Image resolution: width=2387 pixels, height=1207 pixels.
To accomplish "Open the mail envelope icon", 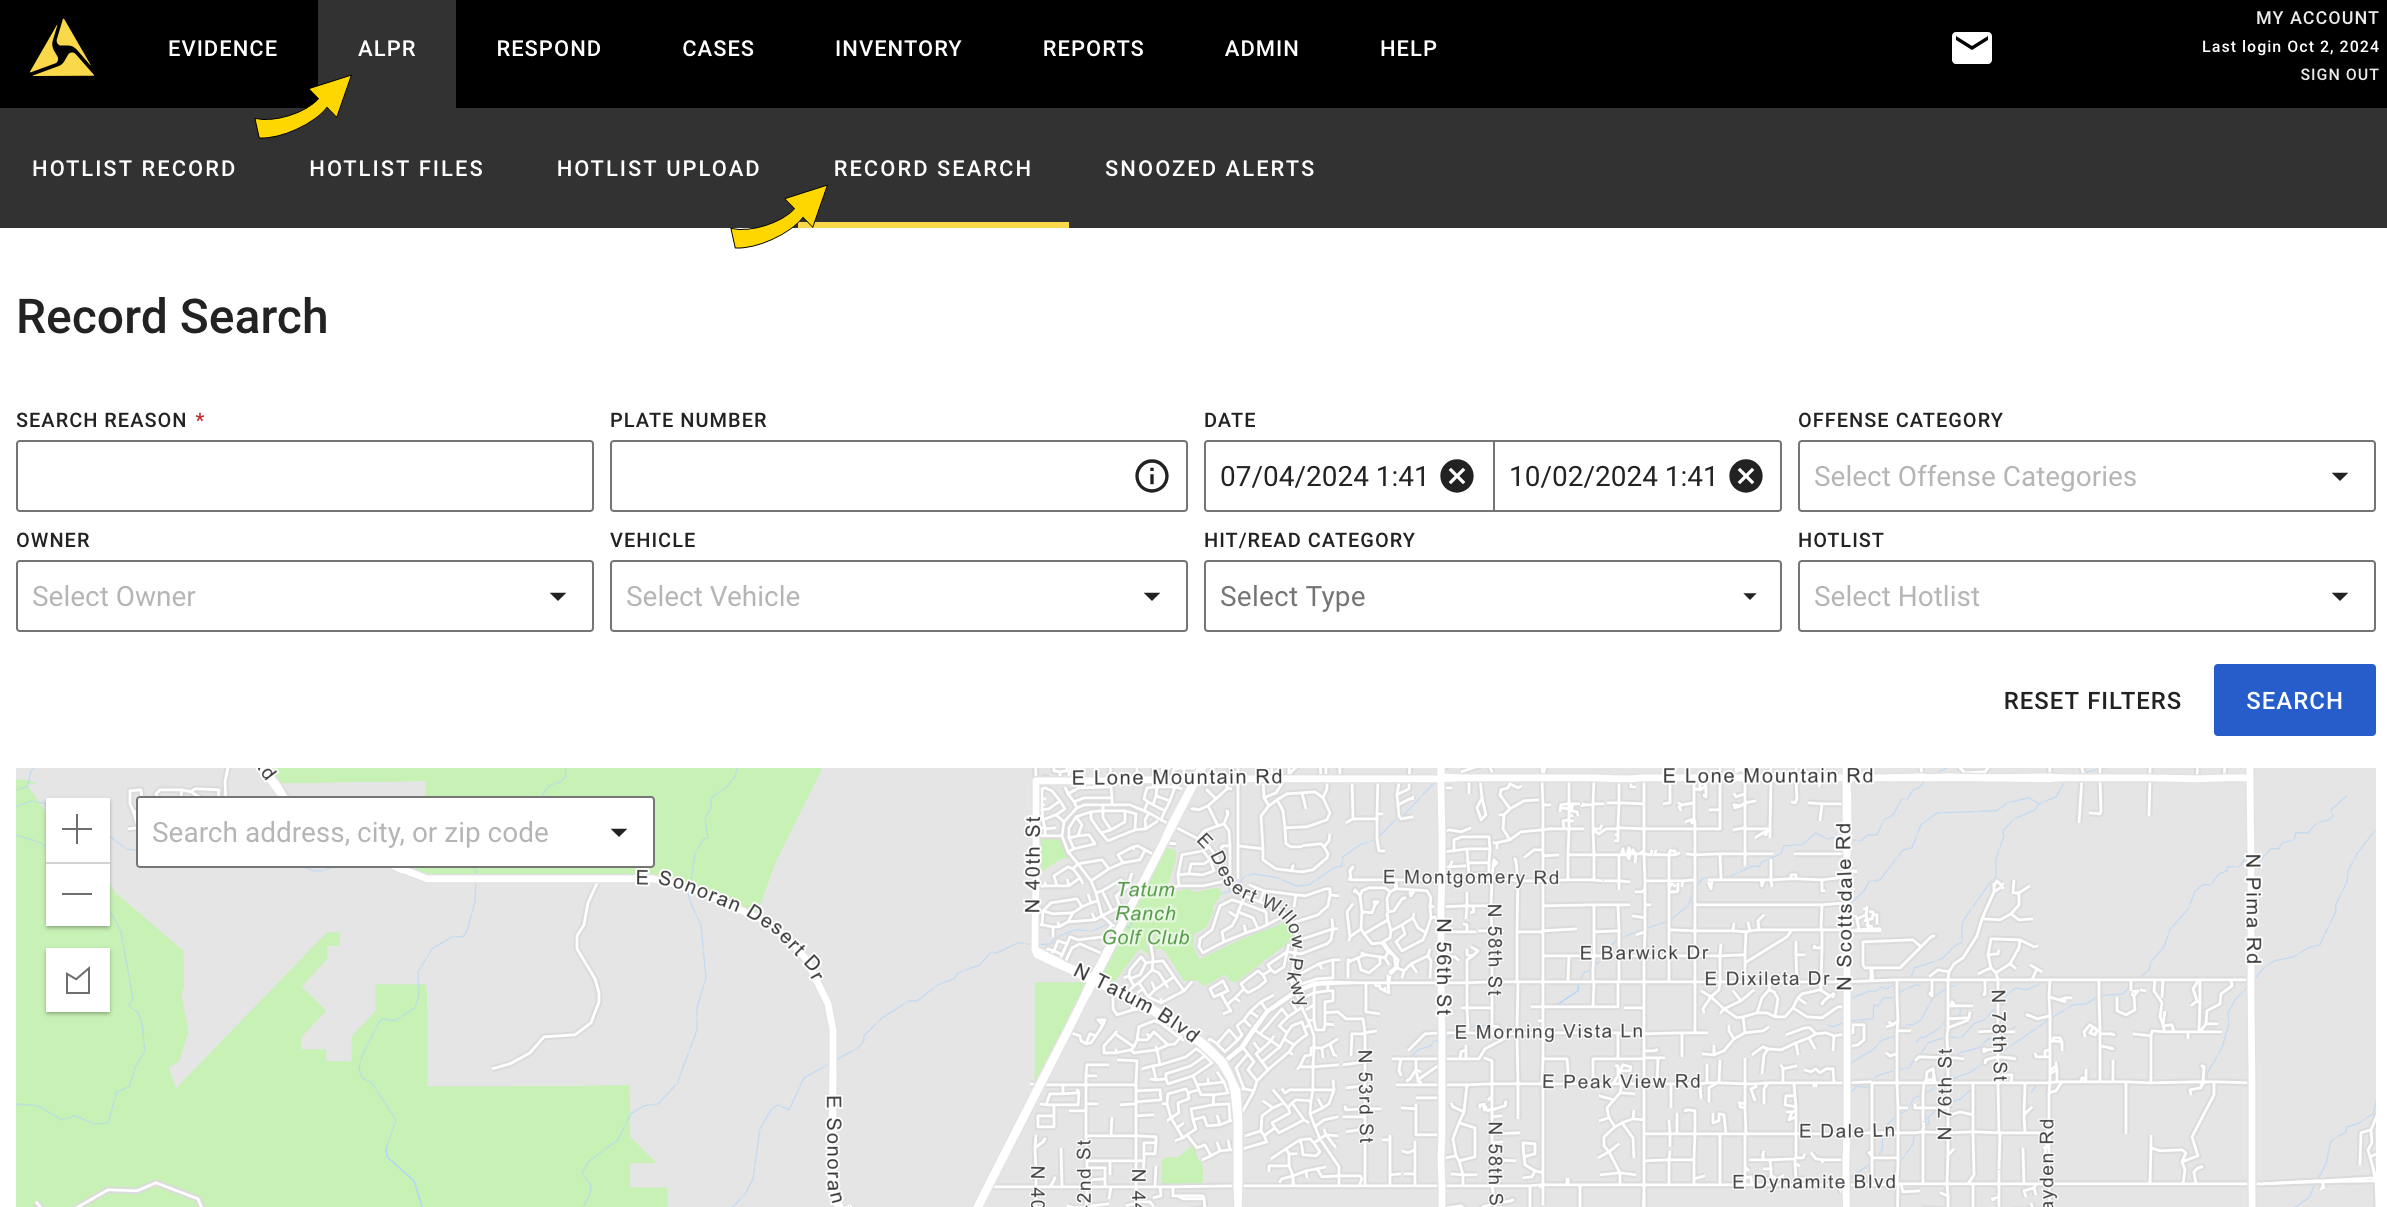I will (x=1971, y=48).
